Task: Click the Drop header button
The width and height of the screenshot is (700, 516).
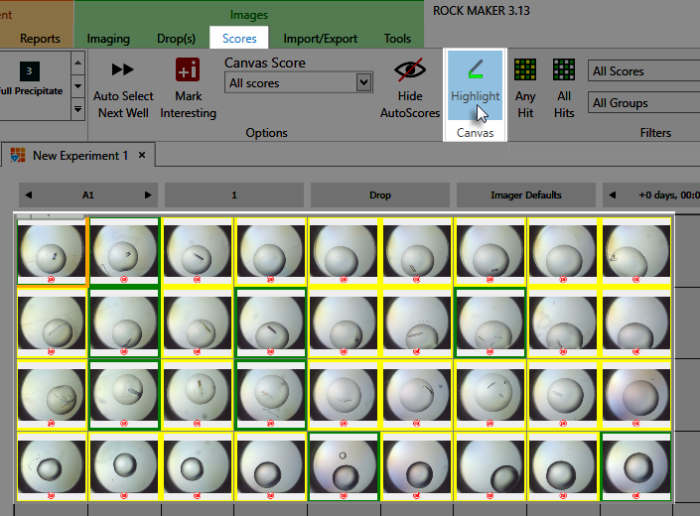Action: coord(380,195)
